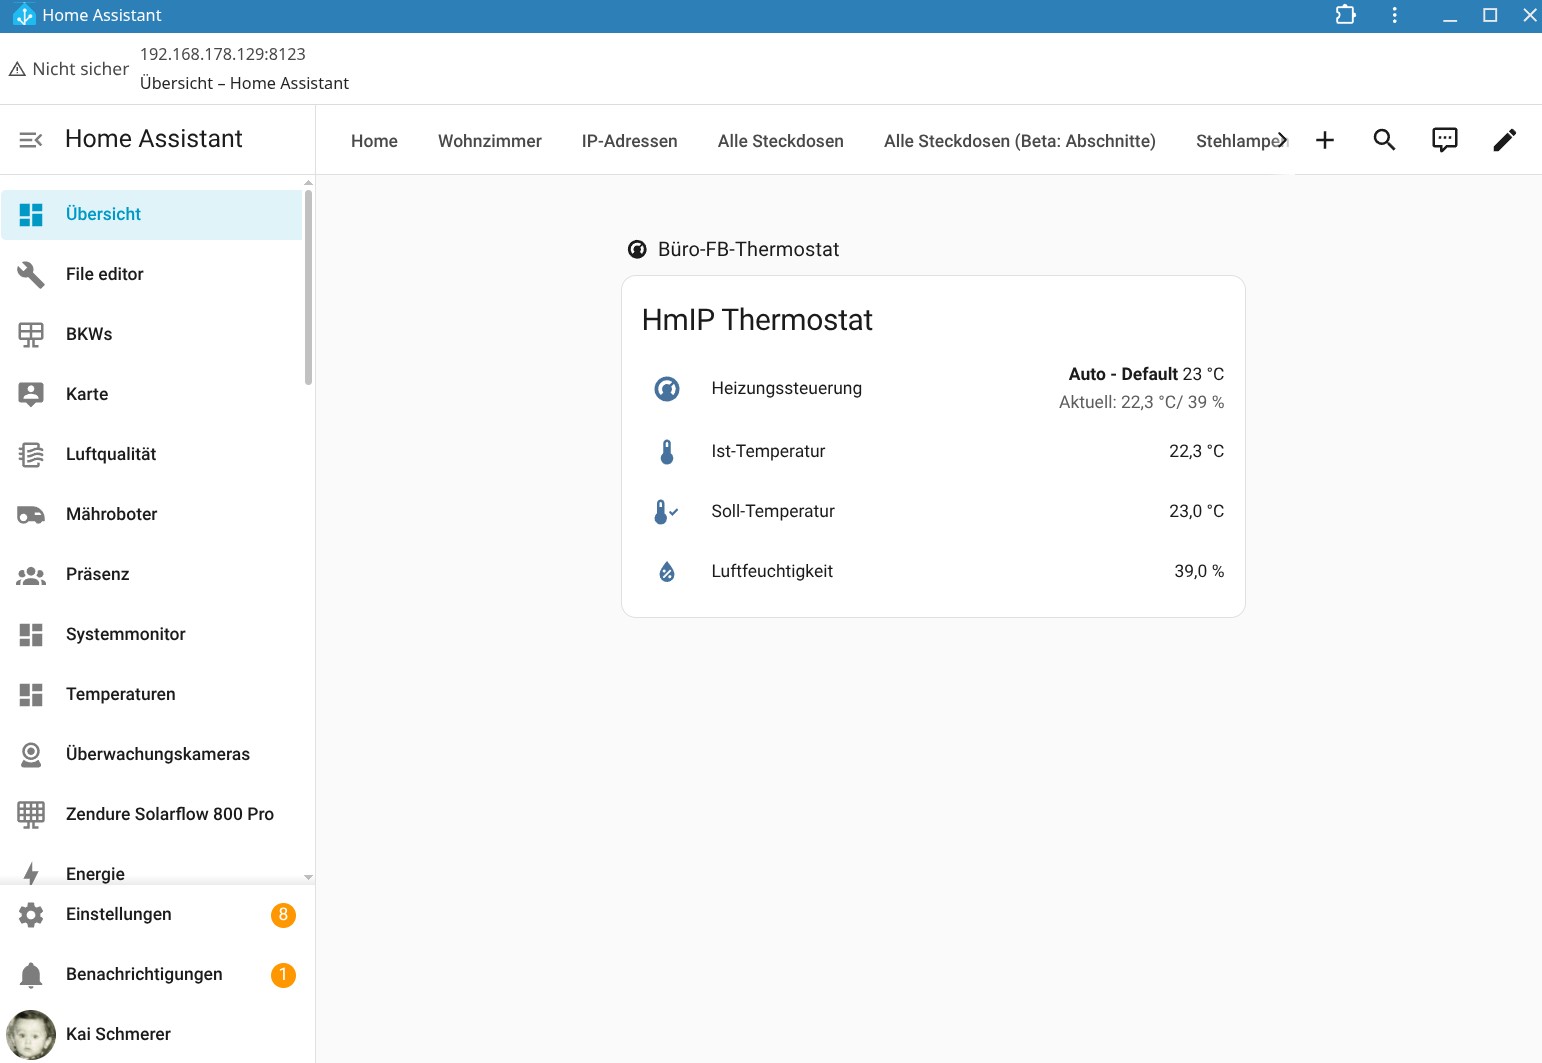This screenshot has height=1063, width=1542.
Task: Switch to the Wohnzimmer tab
Action: point(489,141)
